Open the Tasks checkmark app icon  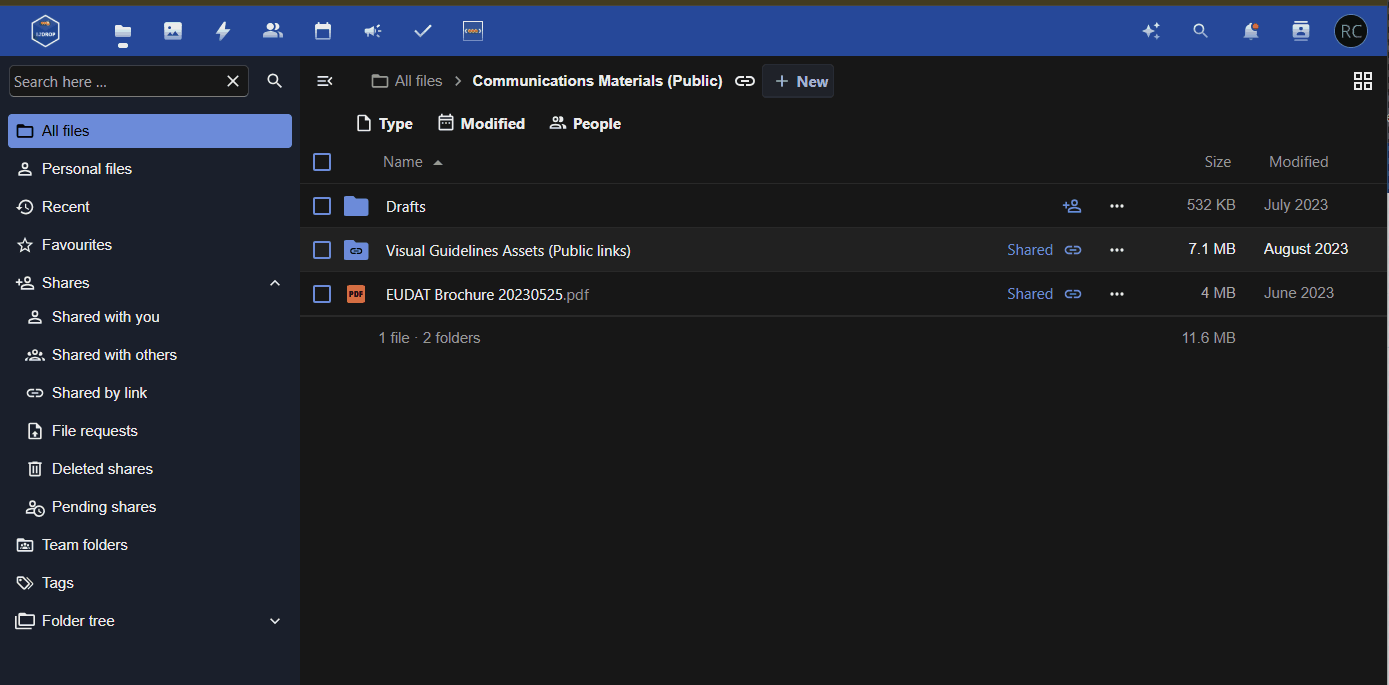tap(422, 30)
